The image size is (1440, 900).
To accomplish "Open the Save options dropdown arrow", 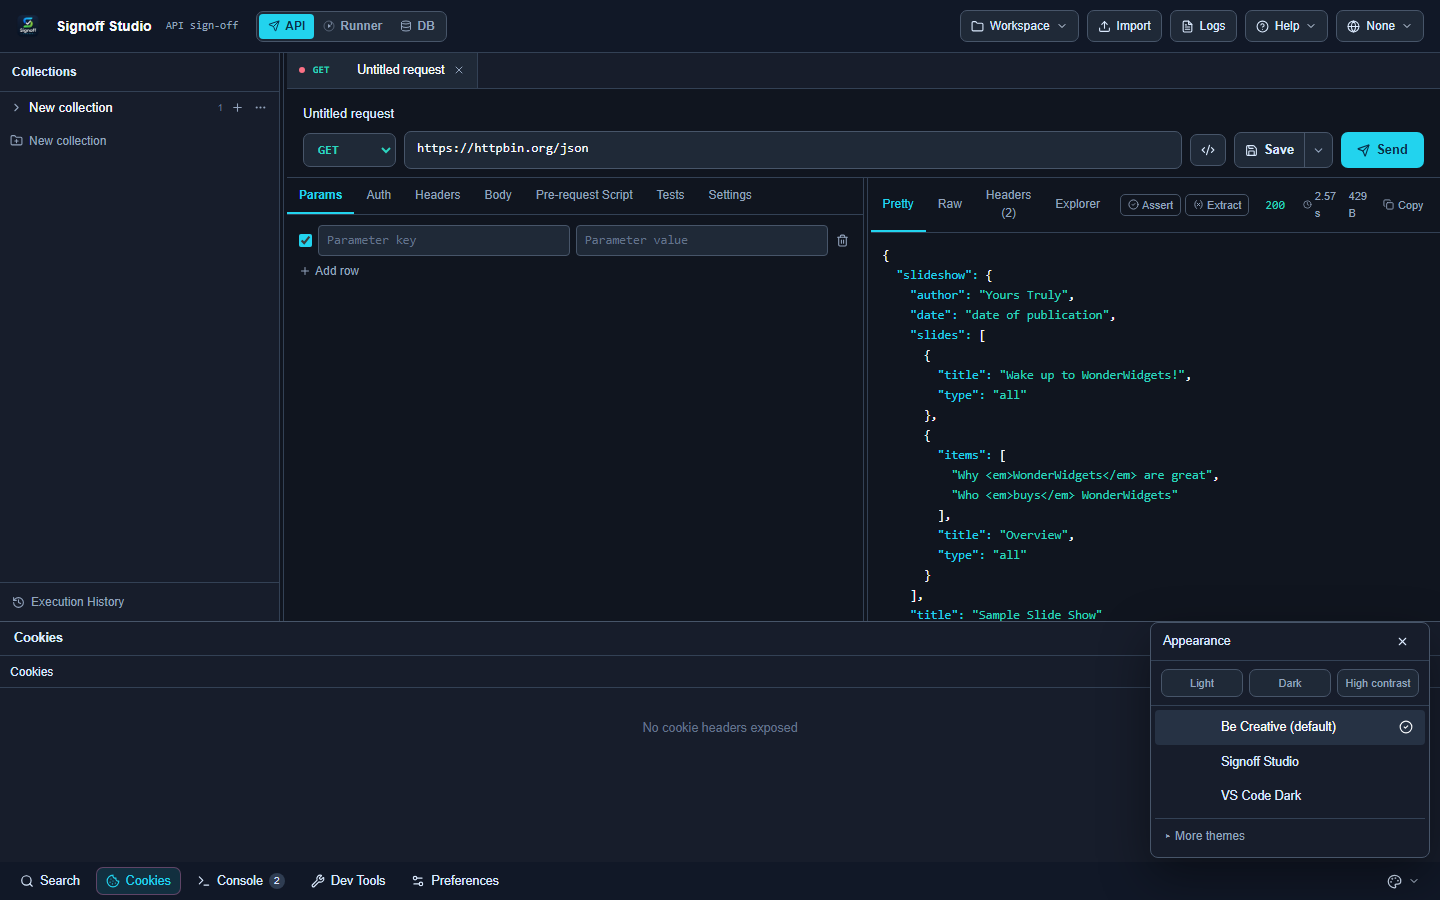I will click(1319, 150).
